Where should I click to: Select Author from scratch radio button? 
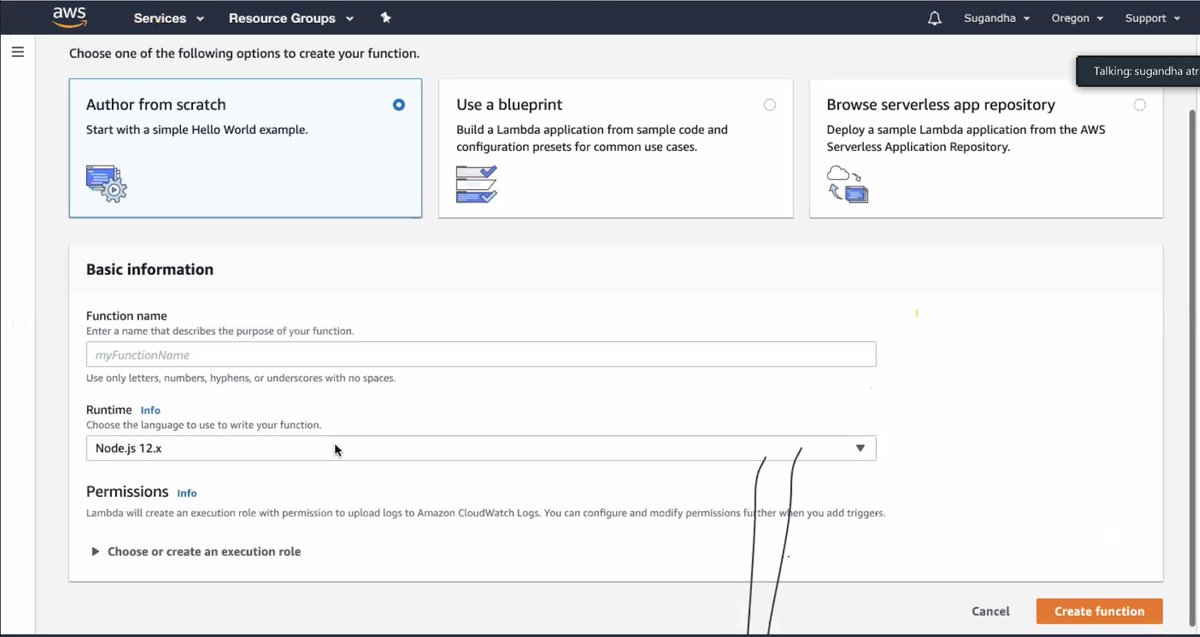coord(399,105)
